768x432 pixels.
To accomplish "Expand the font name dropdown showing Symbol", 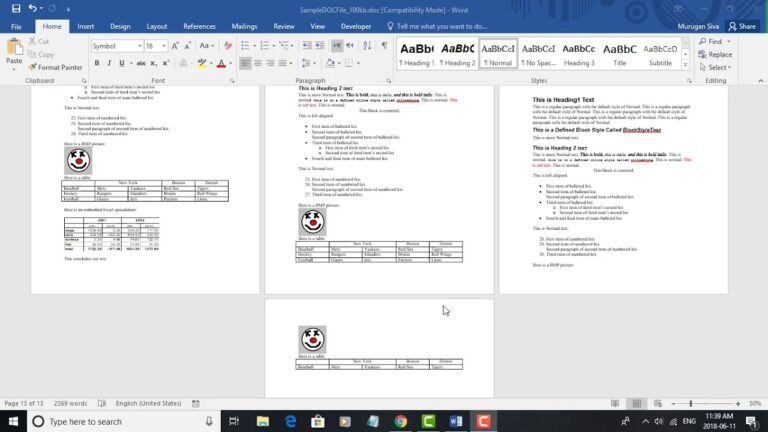I will click(x=140, y=46).
